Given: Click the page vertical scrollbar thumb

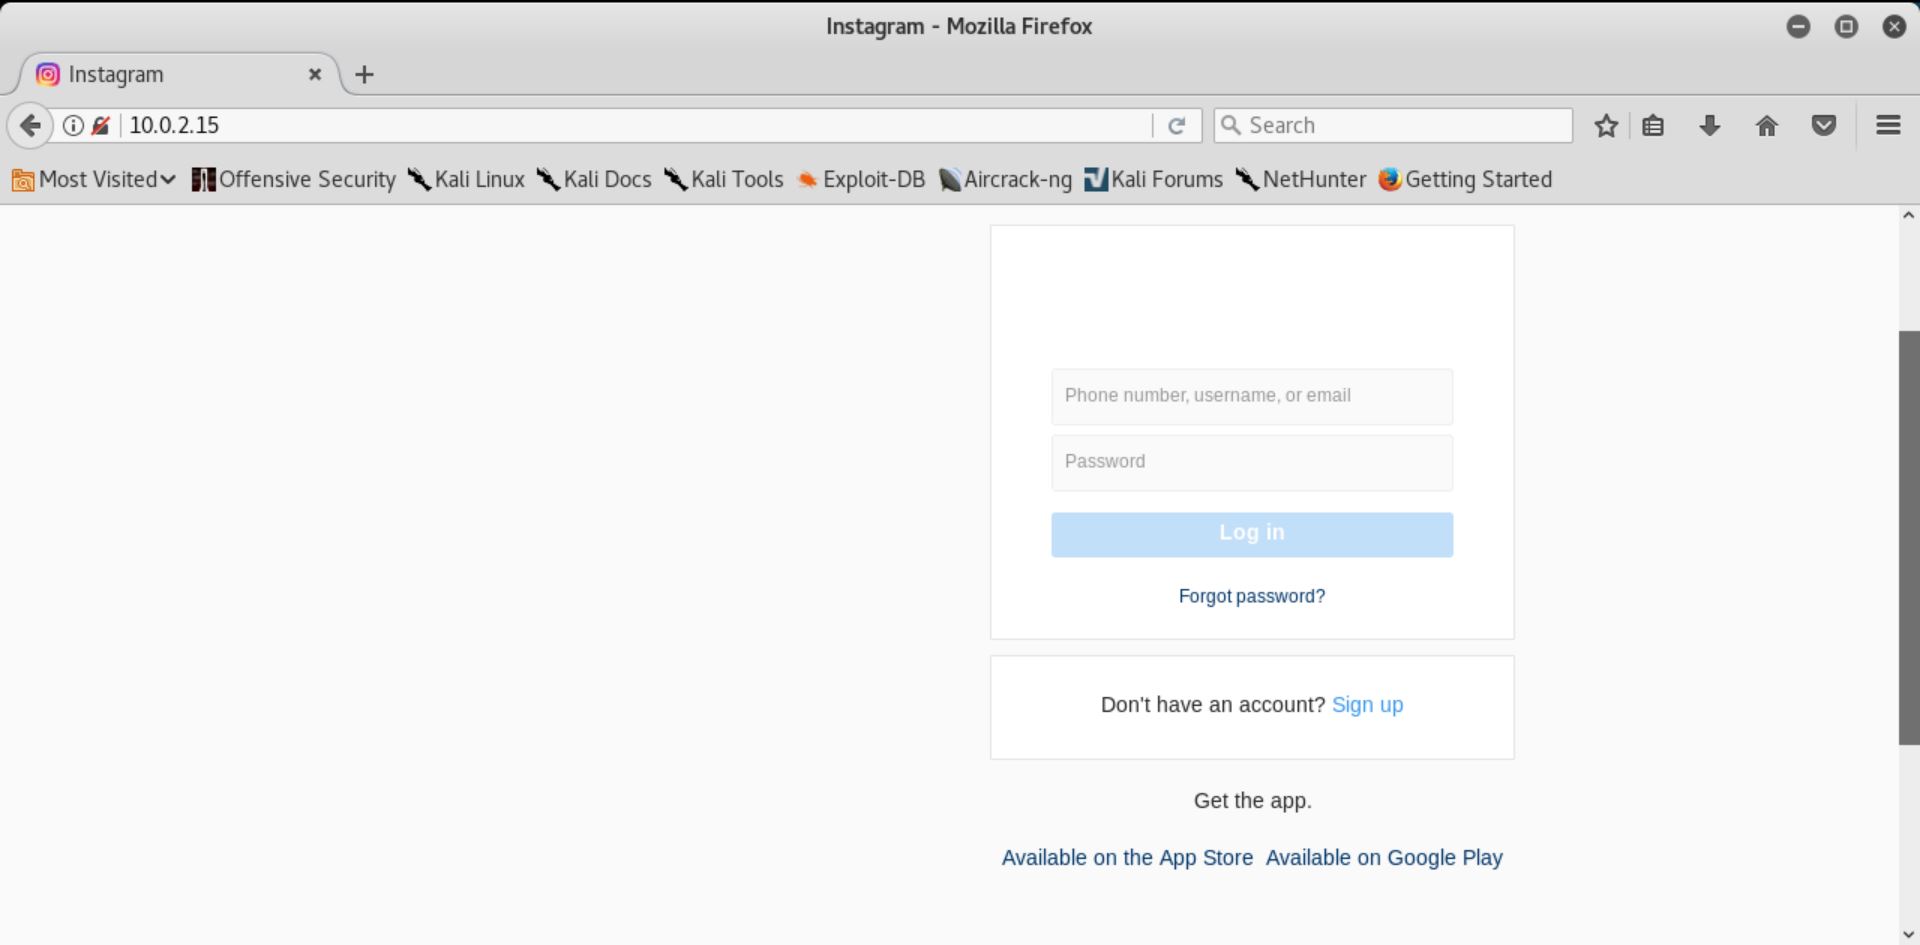Looking at the screenshot, I should (x=1908, y=538).
